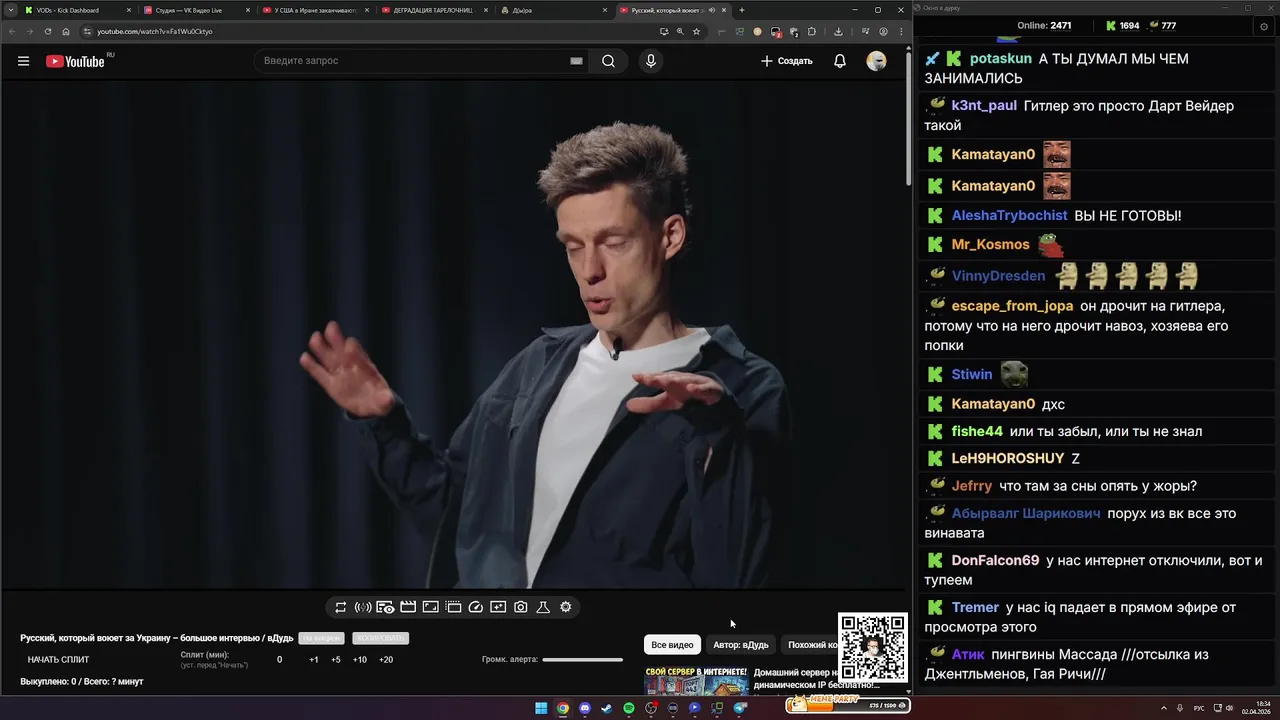Screen dimensions: 1280x720
Task: Open Discord from the taskbar
Action: tap(585, 708)
